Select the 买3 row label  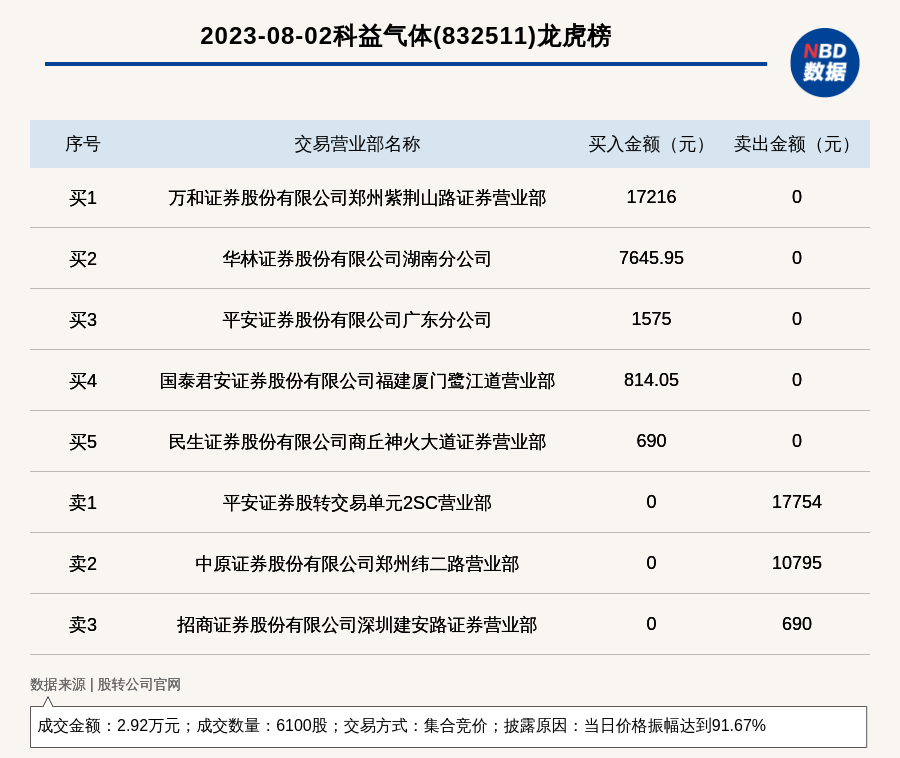[x=83, y=320]
